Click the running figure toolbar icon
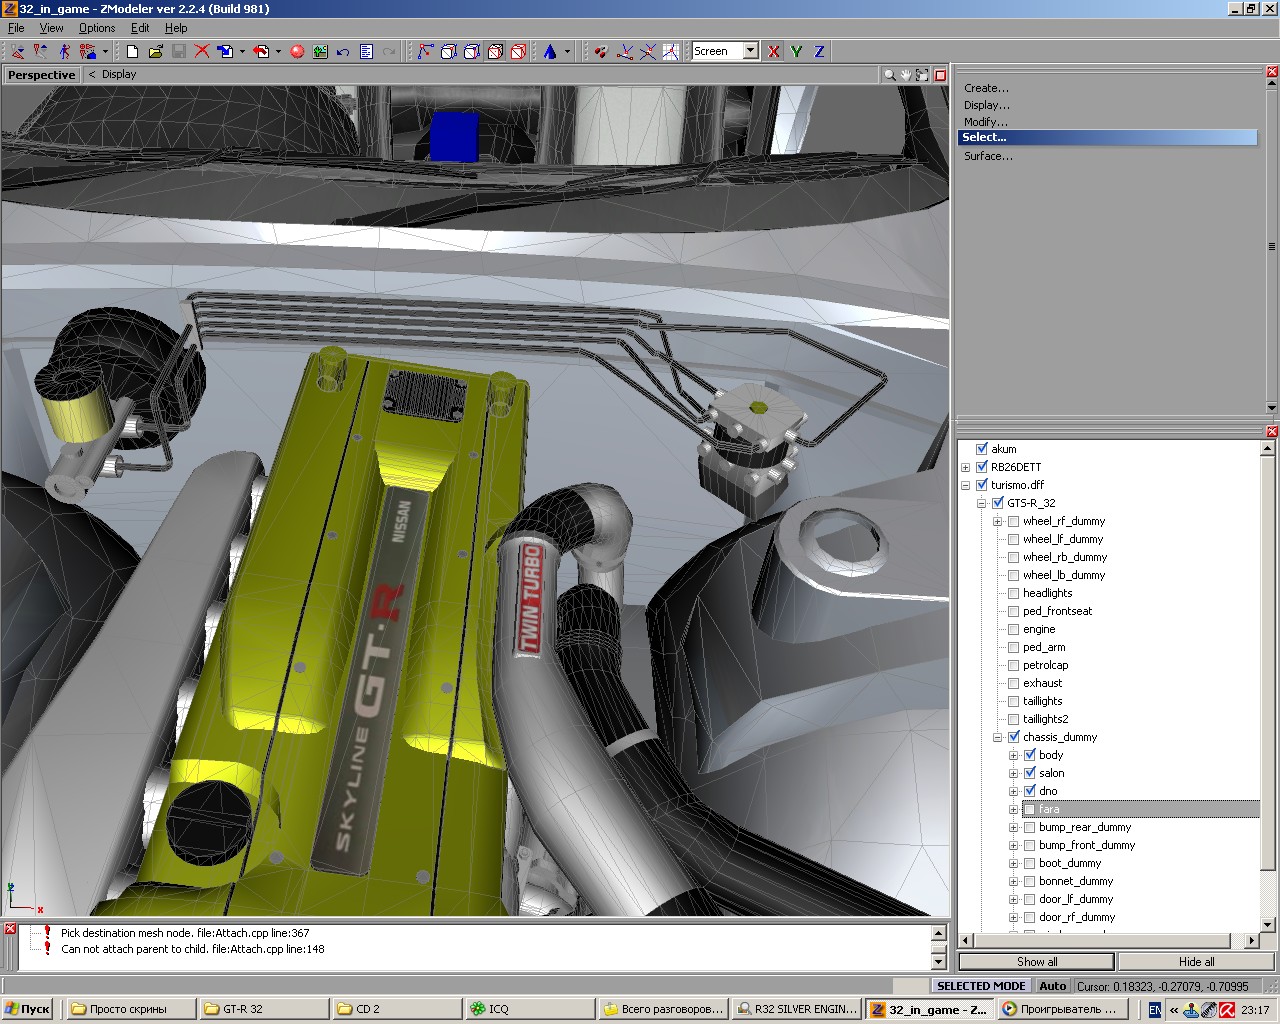 coord(64,51)
